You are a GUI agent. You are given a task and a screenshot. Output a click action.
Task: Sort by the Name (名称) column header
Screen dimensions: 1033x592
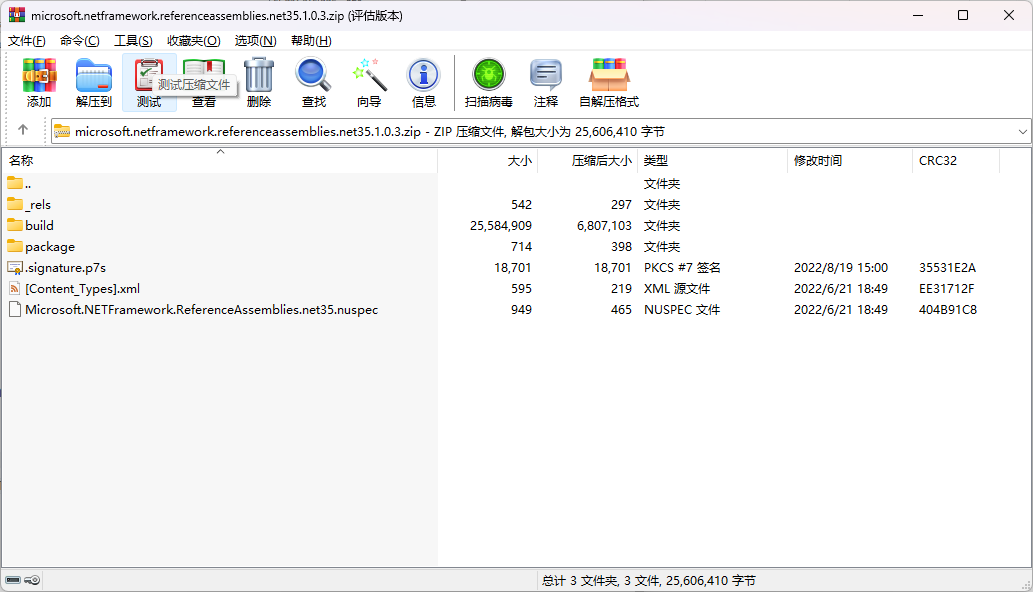pos(219,161)
